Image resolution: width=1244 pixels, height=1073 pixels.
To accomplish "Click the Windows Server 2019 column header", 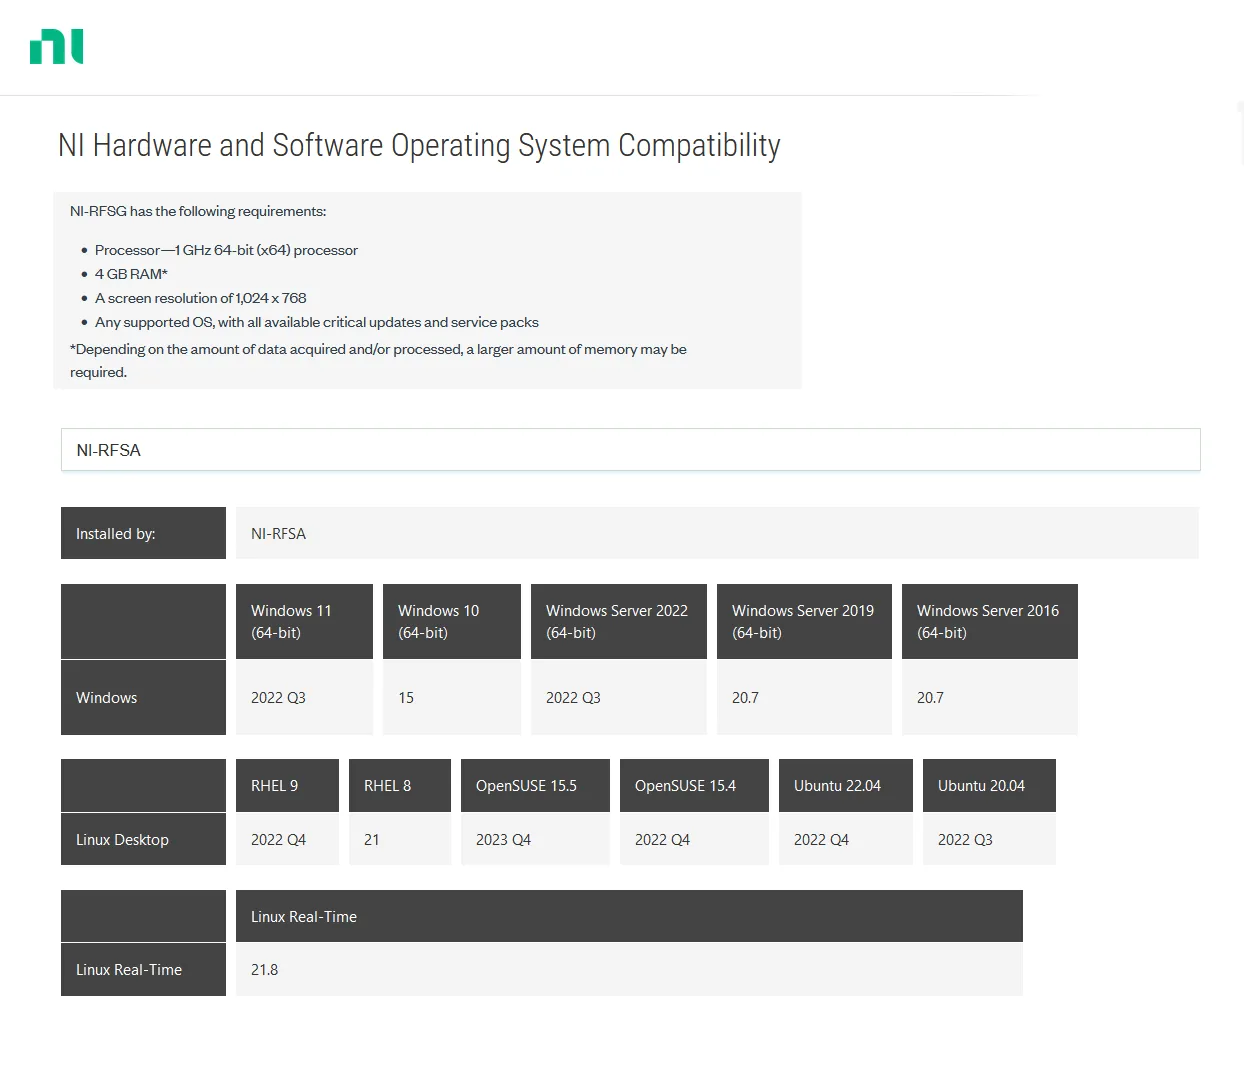I will point(804,621).
